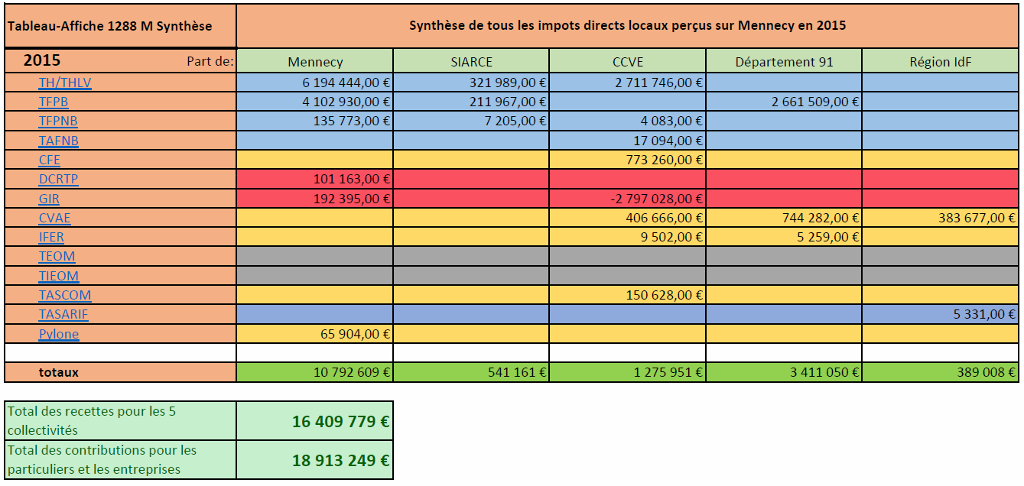
Task: Open the IFER link
Action: click(53, 237)
